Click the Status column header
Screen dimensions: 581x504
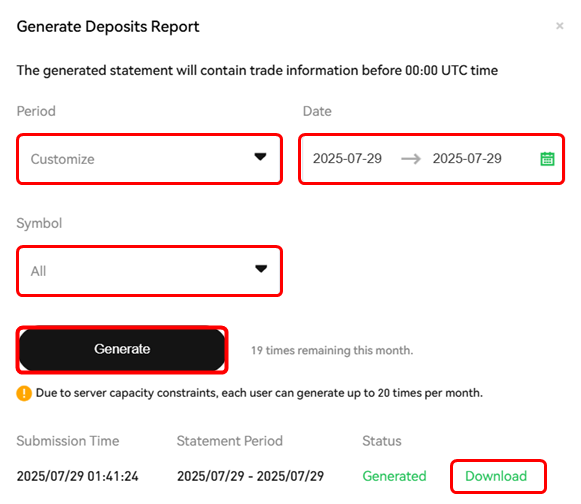(382, 441)
